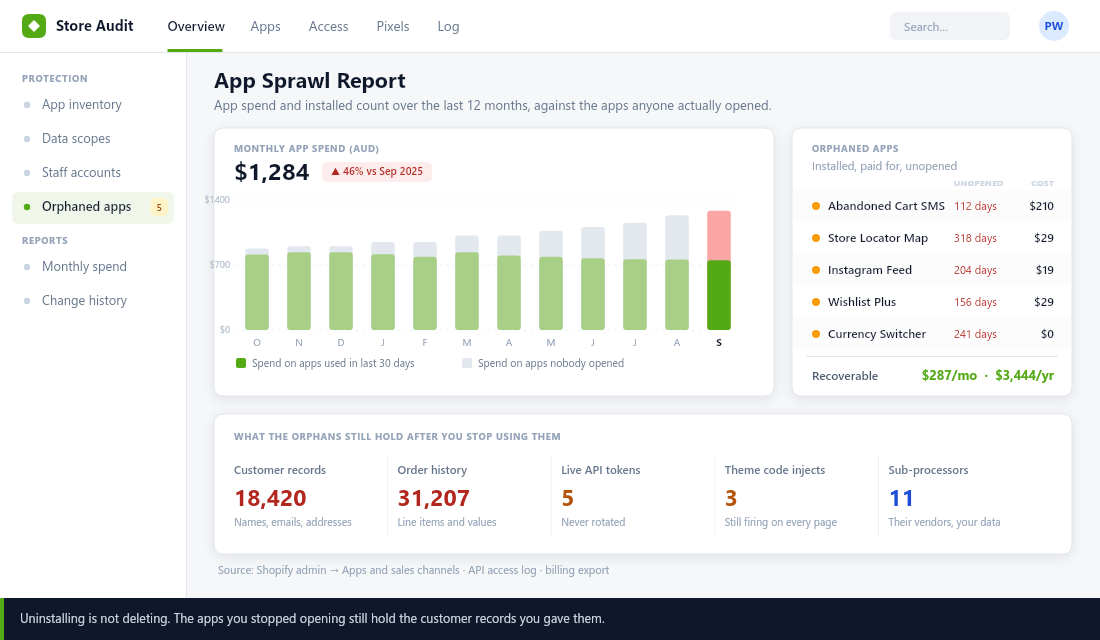The width and height of the screenshot is (1100, 640).
Task: Switch to the Overview tab
Action: [196, 26]
